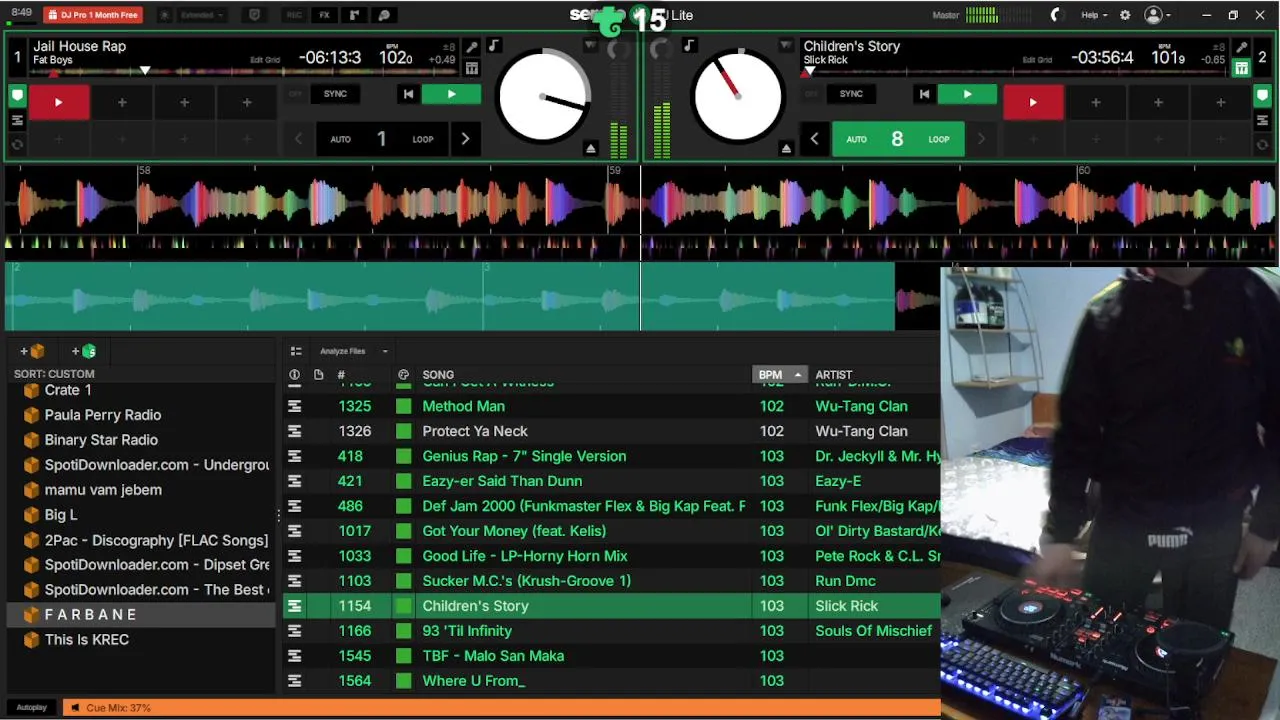
Task: Toggle the deck 1 keylock microphone icon
Action: click(472, 47)
